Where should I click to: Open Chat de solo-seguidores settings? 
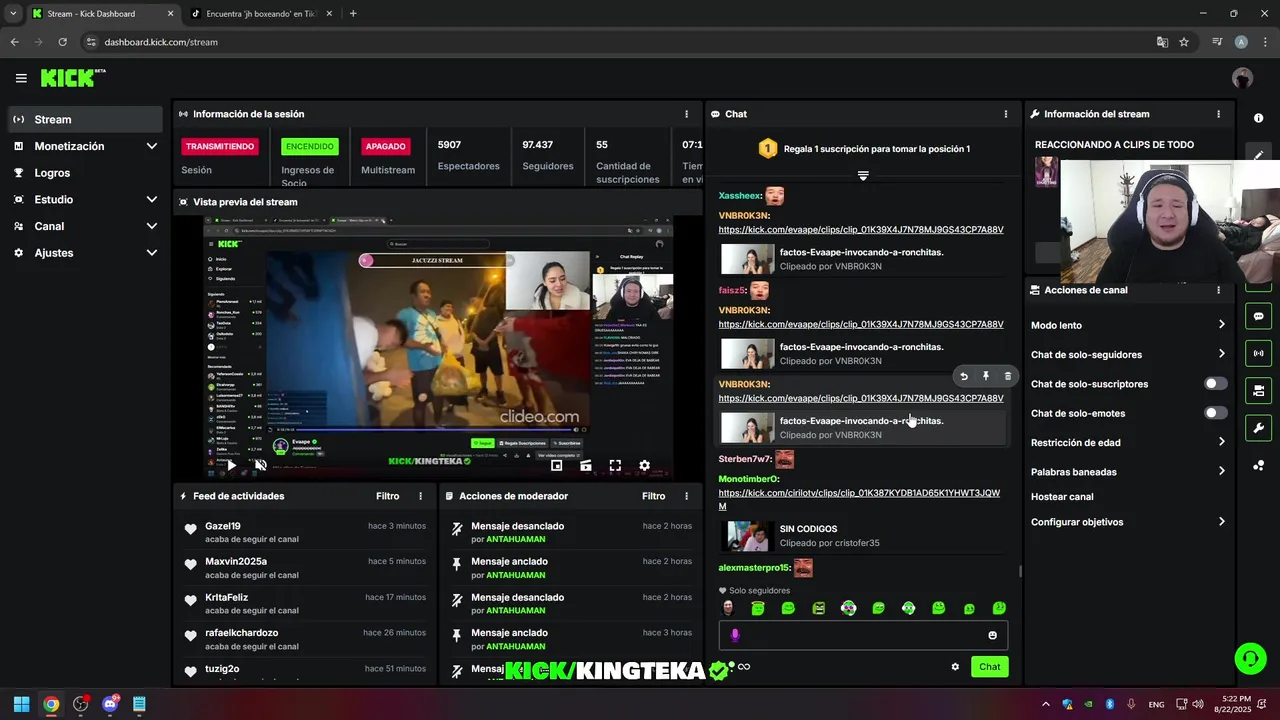[x=1128, y=354]
